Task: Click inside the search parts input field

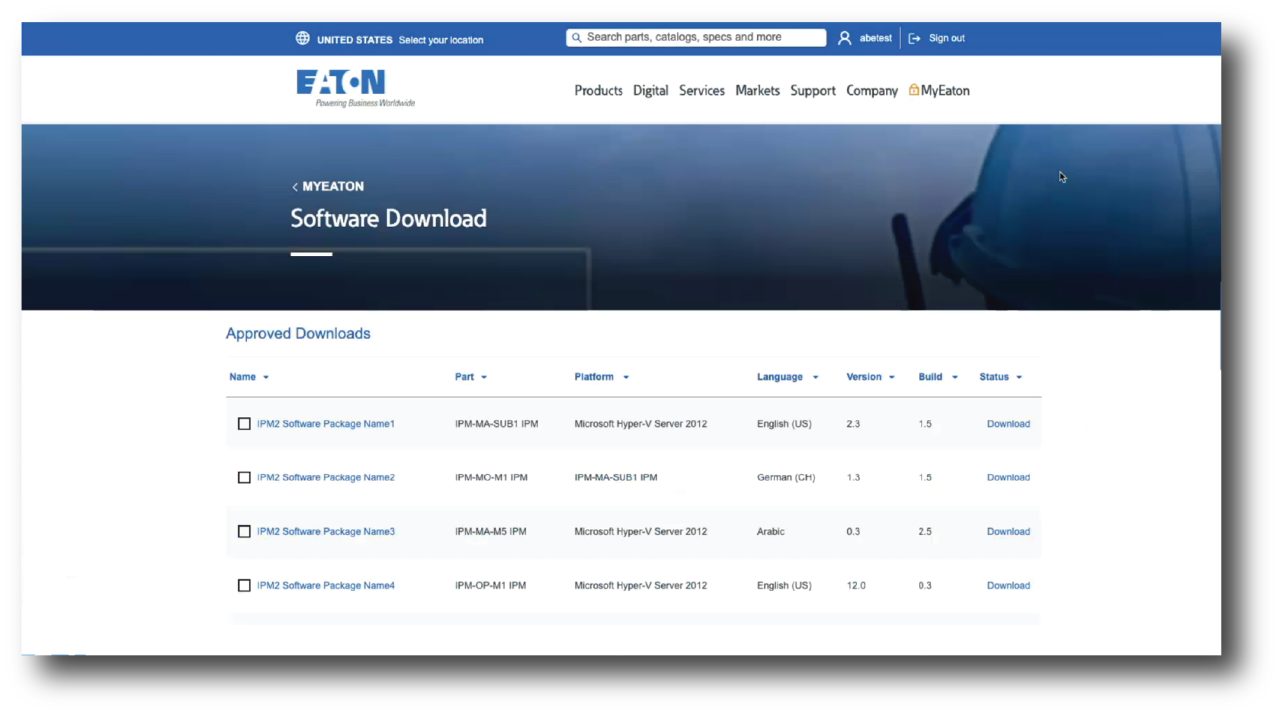Action: click(700, 37)
